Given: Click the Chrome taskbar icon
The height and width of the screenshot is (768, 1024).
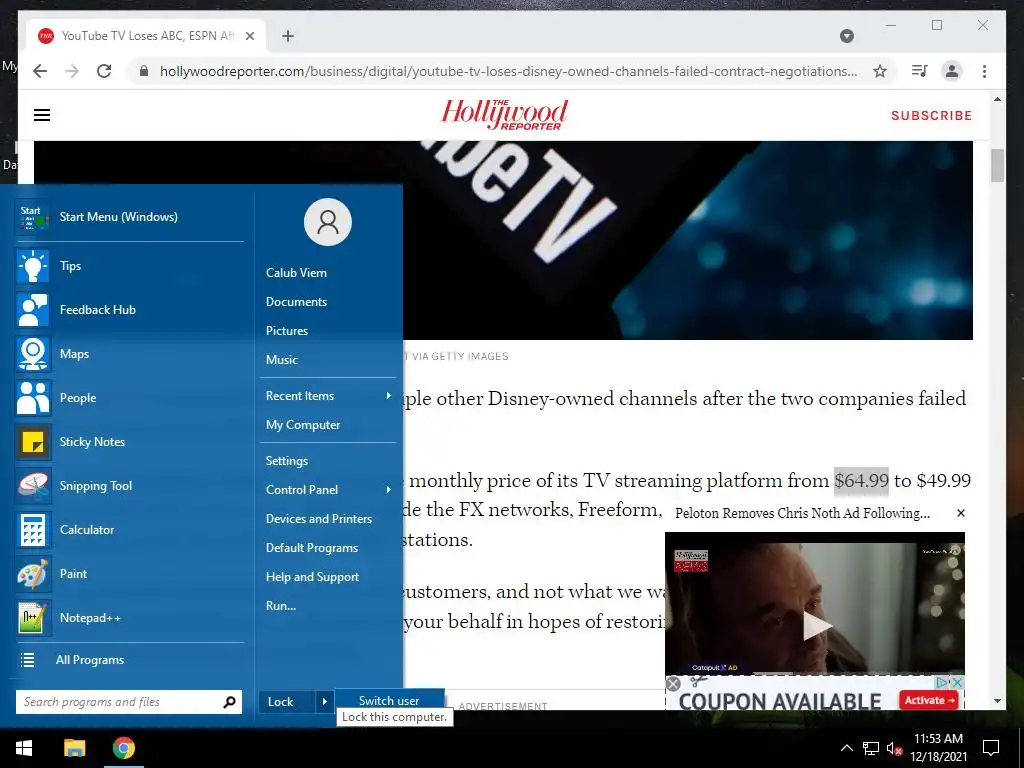Looking at the screenshot, I should tap(123, 748).
